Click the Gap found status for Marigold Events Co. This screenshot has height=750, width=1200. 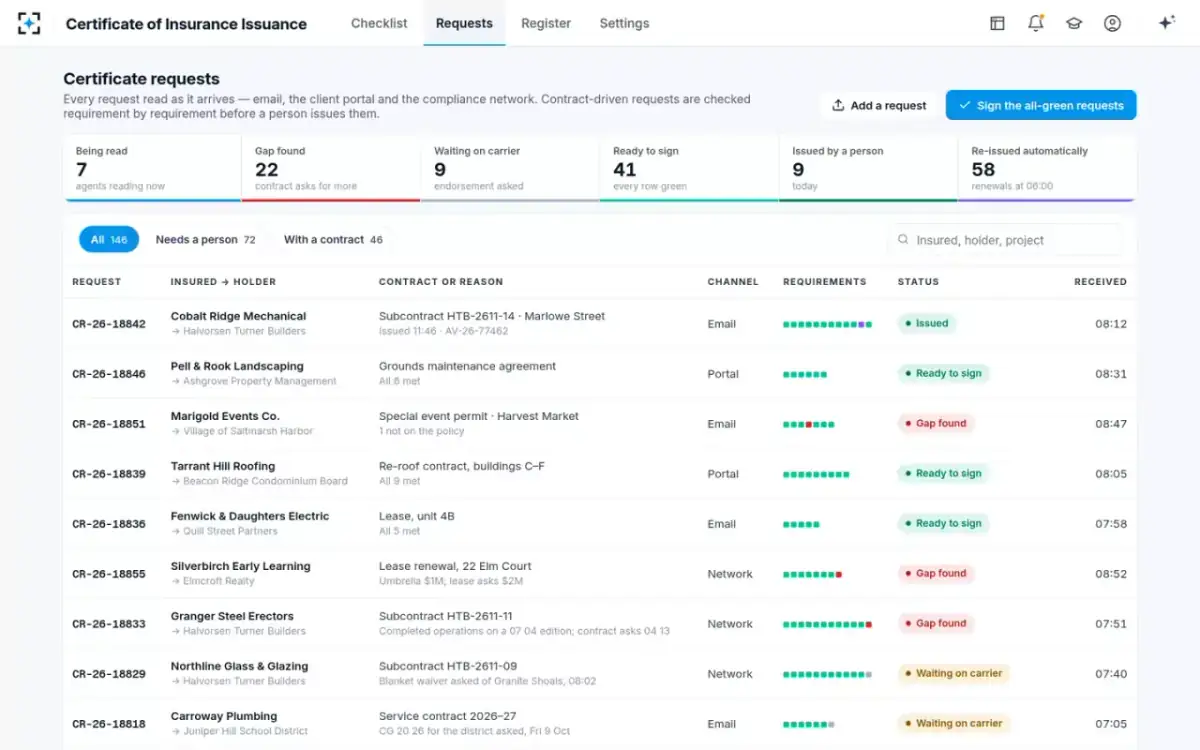pyautogui.click(x=936, y=423)
